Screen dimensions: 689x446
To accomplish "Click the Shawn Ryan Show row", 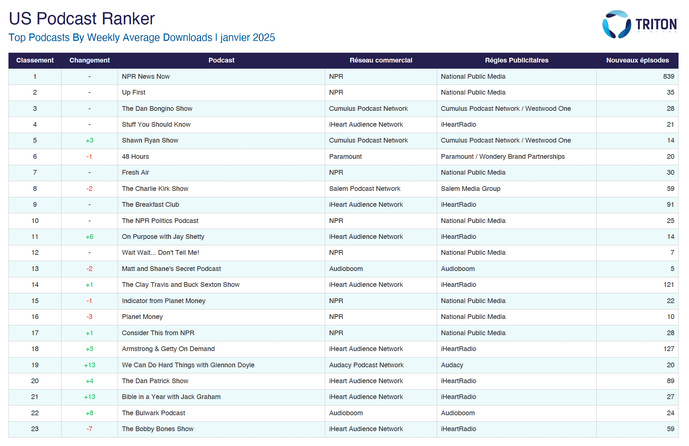I will pyautogui.click(x=149, y=140).
